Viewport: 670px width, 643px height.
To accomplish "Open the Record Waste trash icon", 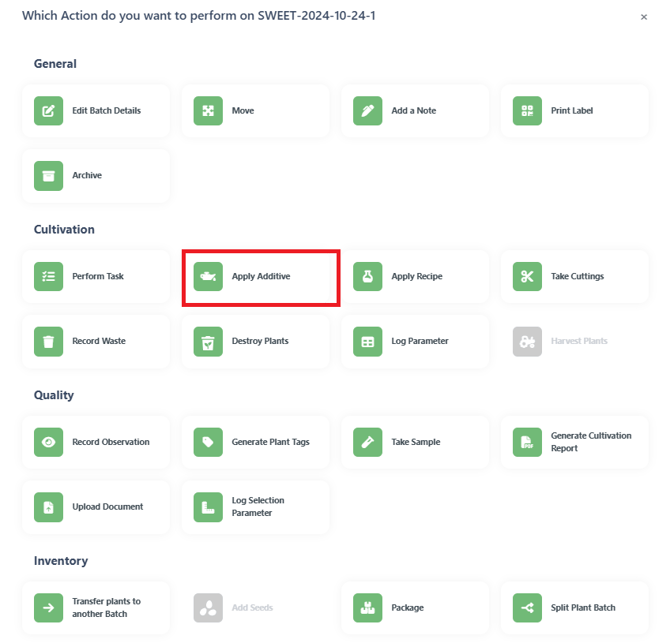I will (x=48, y=341).
